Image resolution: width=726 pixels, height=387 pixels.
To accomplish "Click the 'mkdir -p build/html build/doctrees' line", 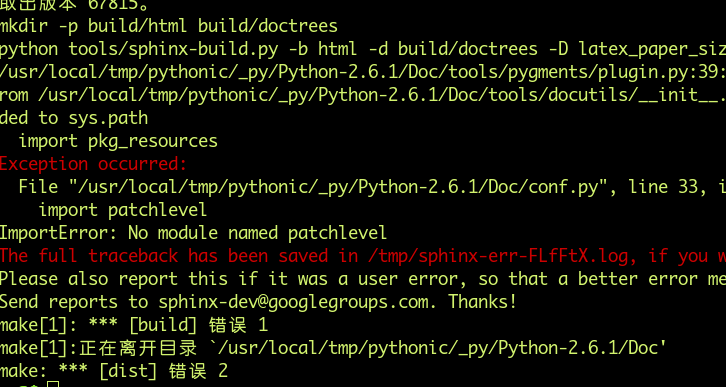I will click(x=169, y=25).
